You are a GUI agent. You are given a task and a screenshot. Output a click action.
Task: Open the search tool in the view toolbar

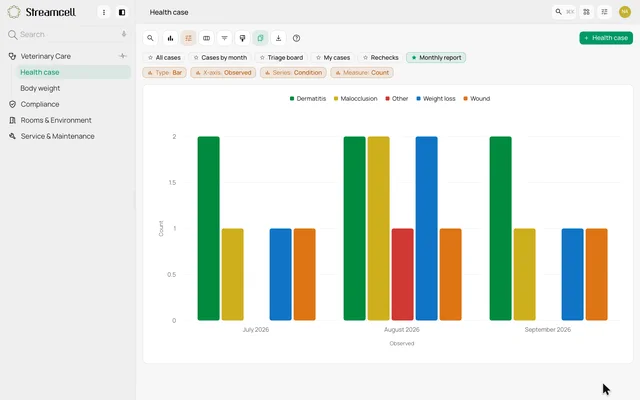(x=150, y=38)
